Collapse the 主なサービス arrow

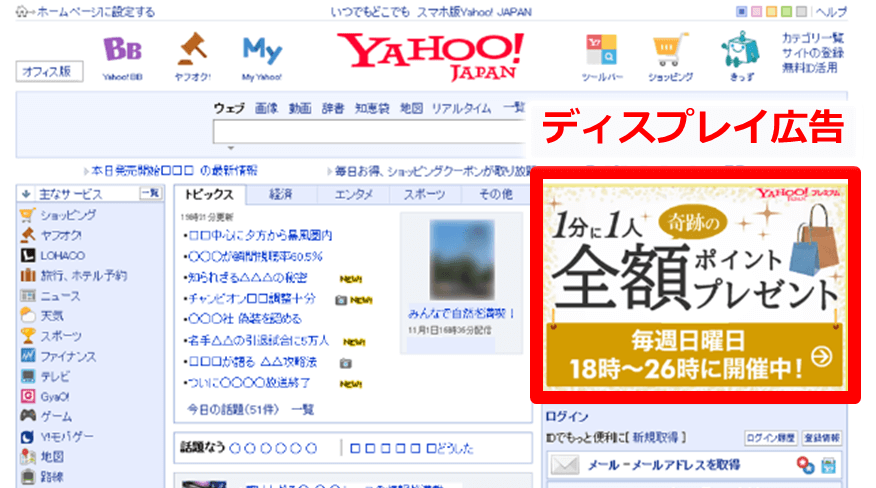click(26, 194)
